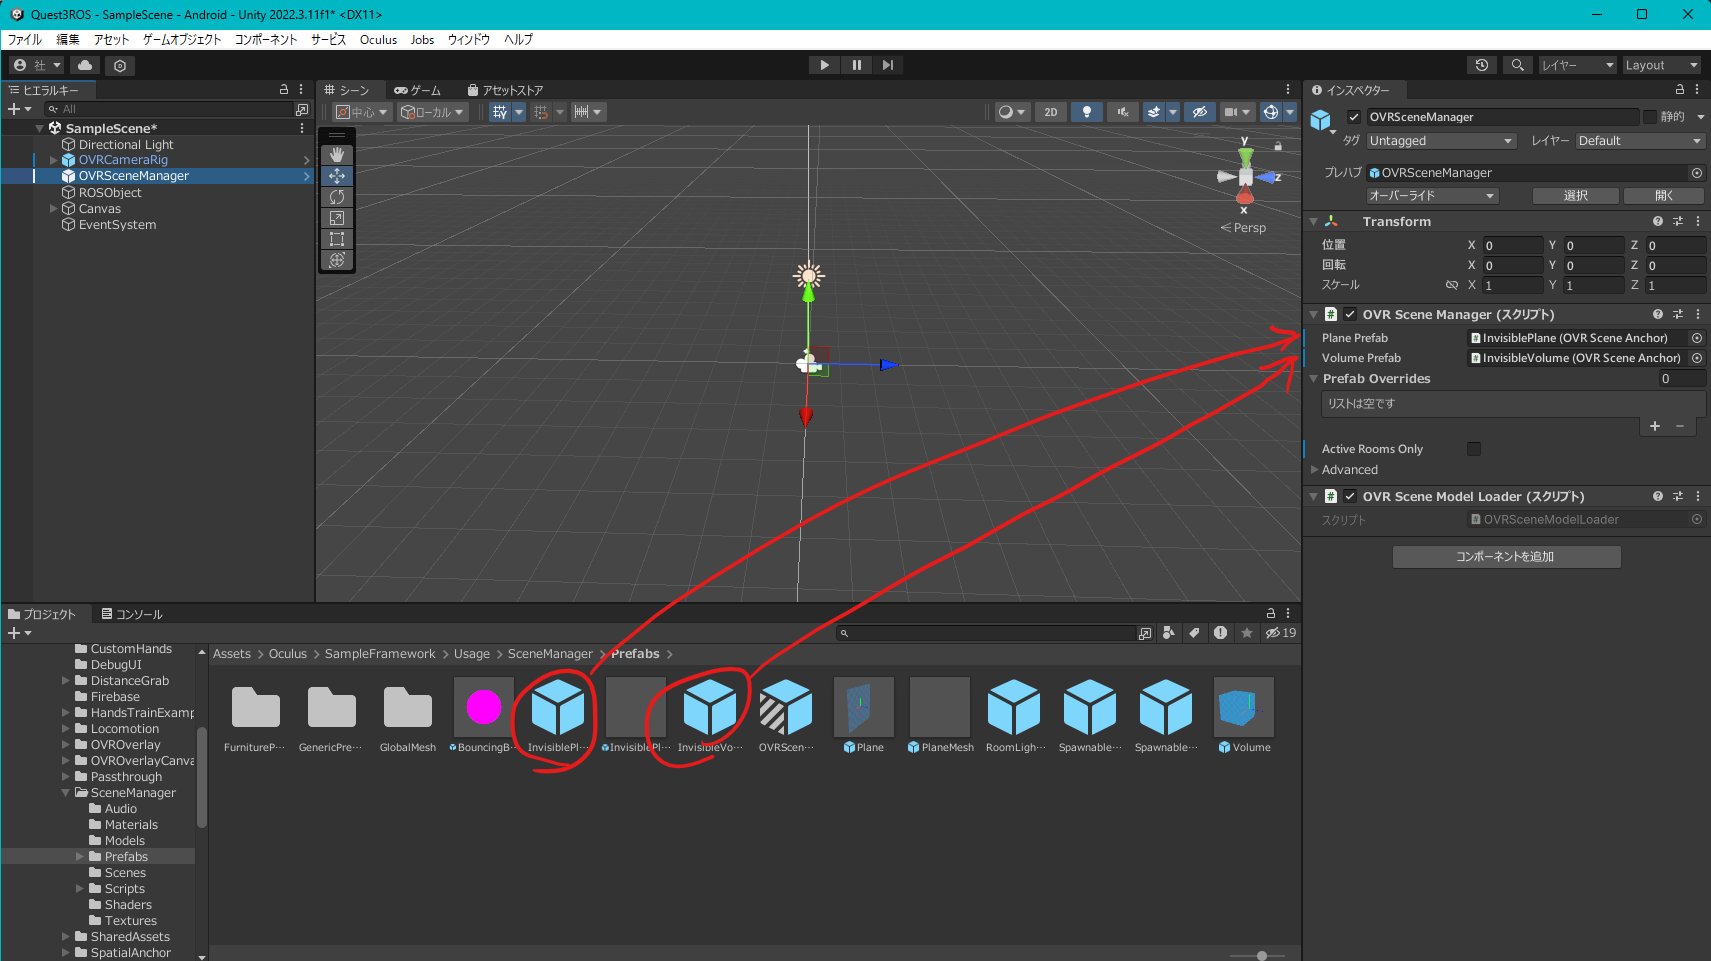Disable the OVR Scene Manager component checkbox

click(x=1350, y=314)
